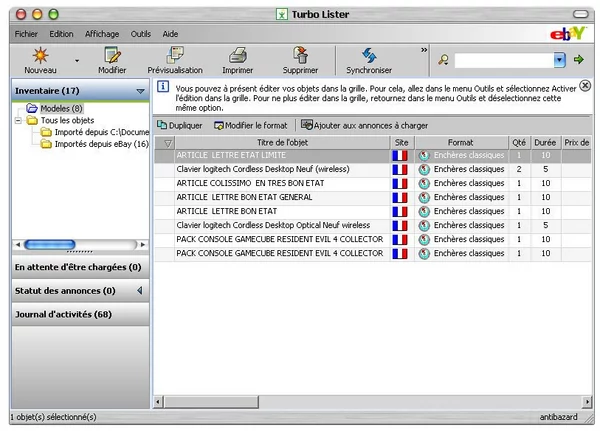Click the Nouveau sun icon
Image resolution: width=600 pixels, height=431 pixels.
[40, 56]
